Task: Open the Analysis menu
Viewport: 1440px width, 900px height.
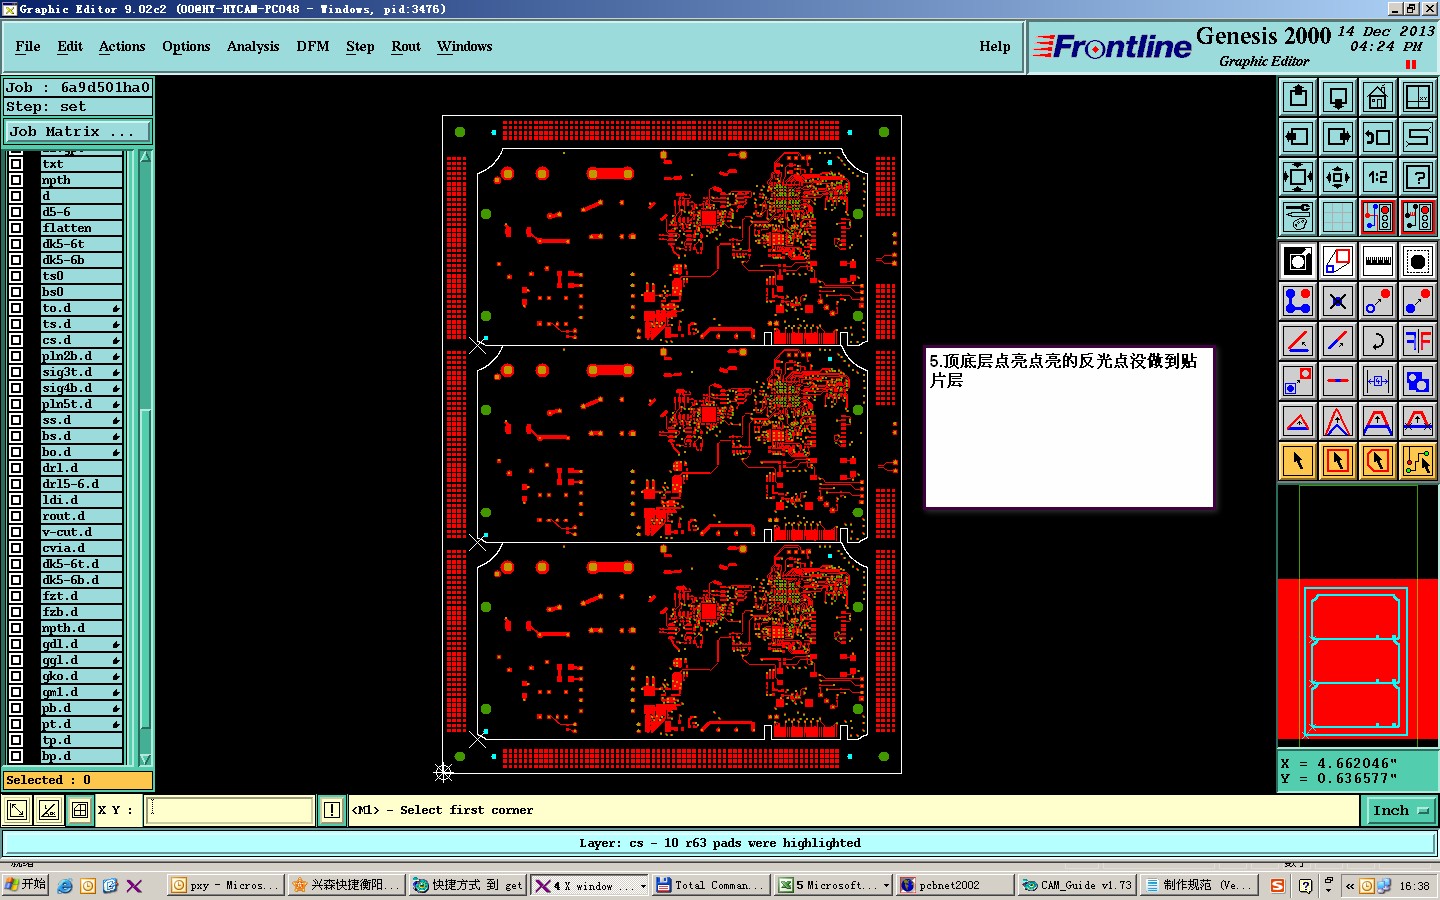Action: click(253, 46)
